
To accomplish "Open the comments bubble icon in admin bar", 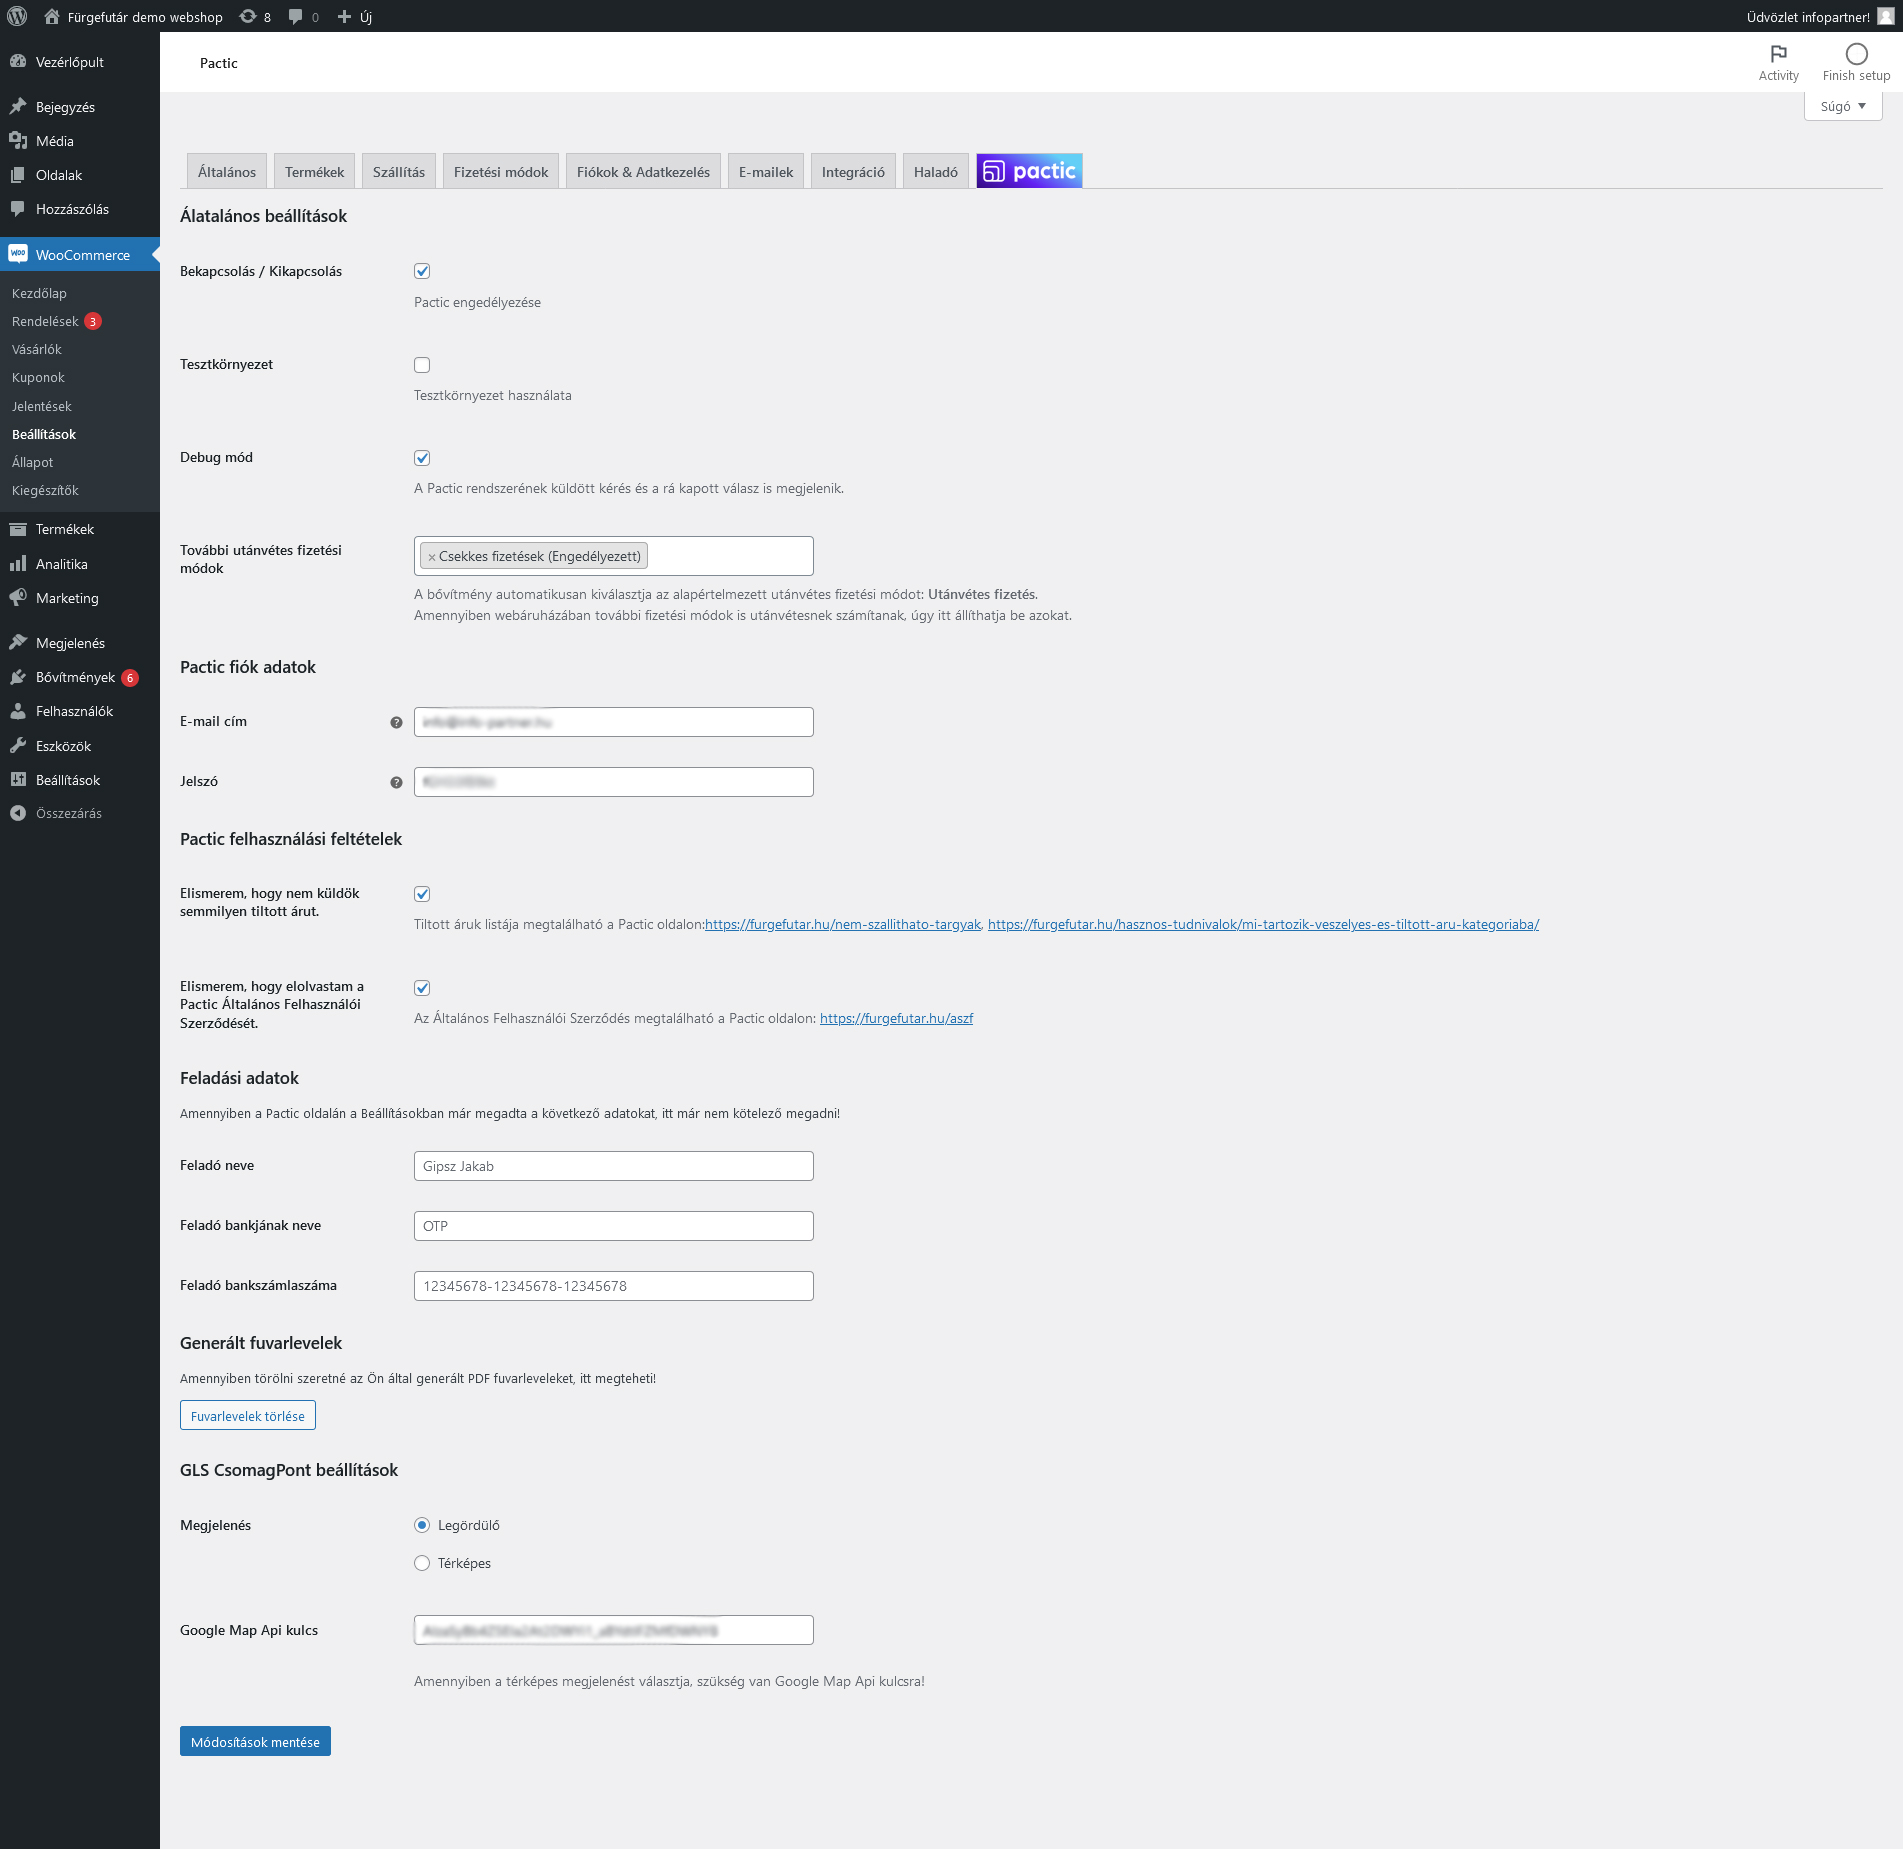I will click(x=296, y=16).
